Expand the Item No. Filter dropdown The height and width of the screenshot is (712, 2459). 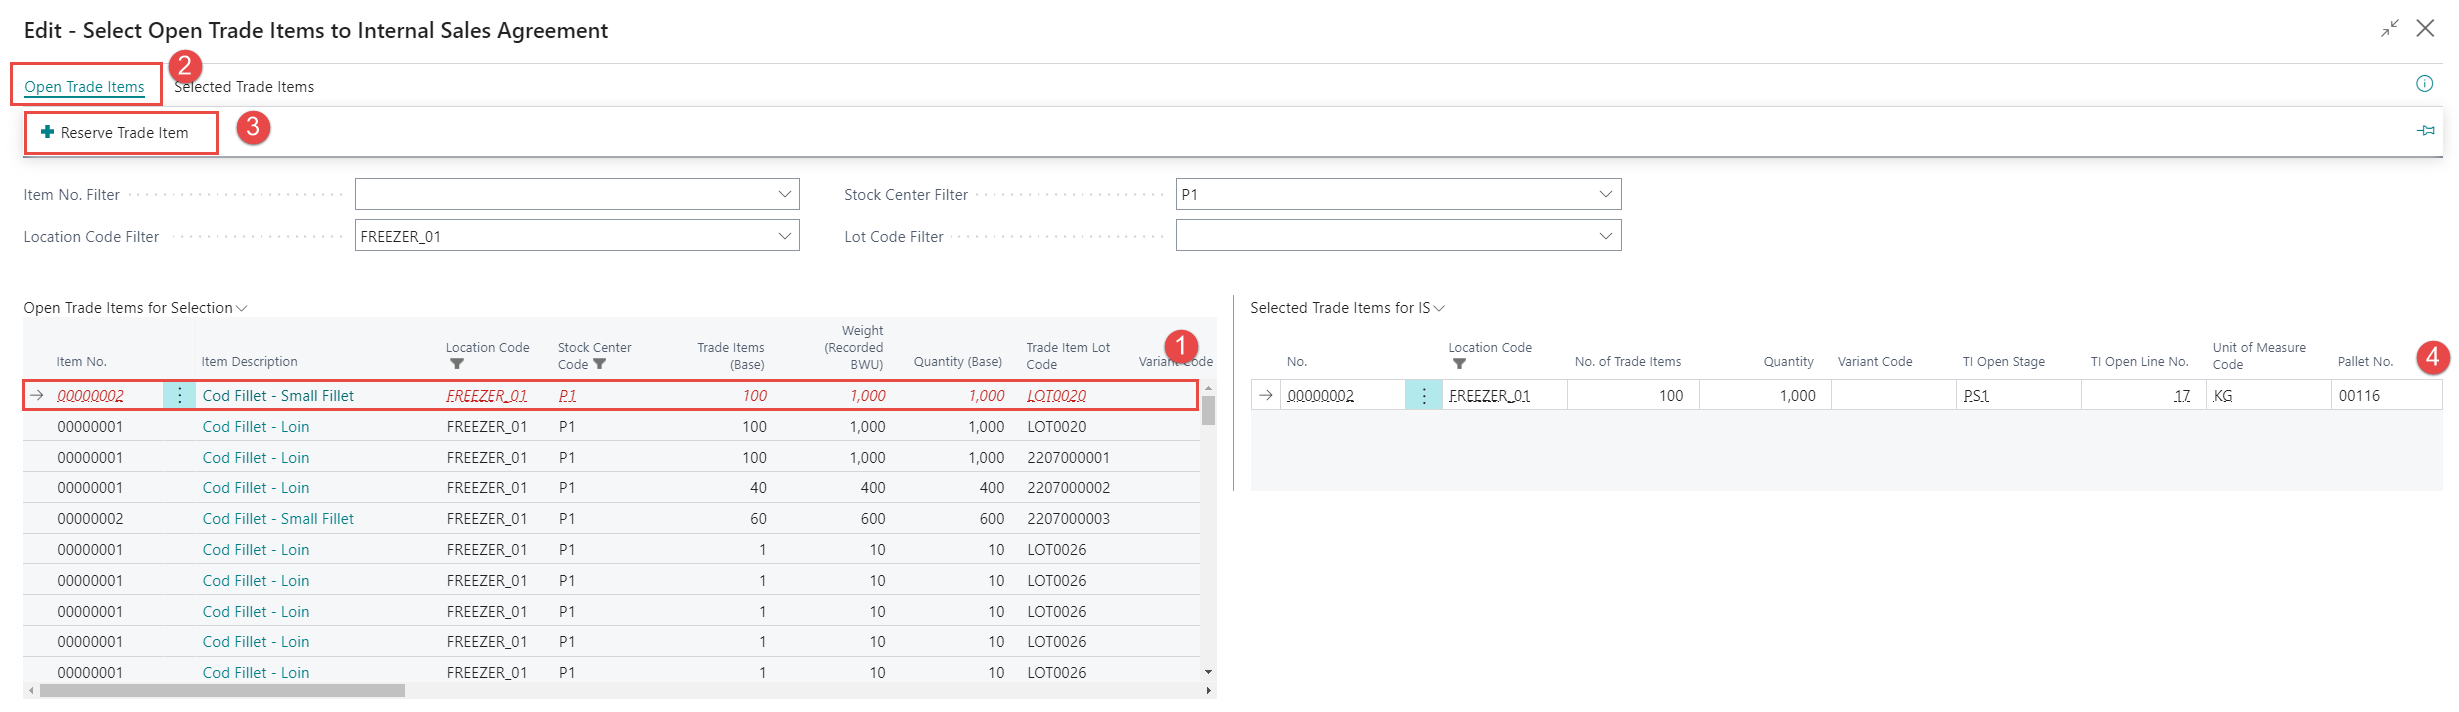pyautogui.click(x=785, y=194)
